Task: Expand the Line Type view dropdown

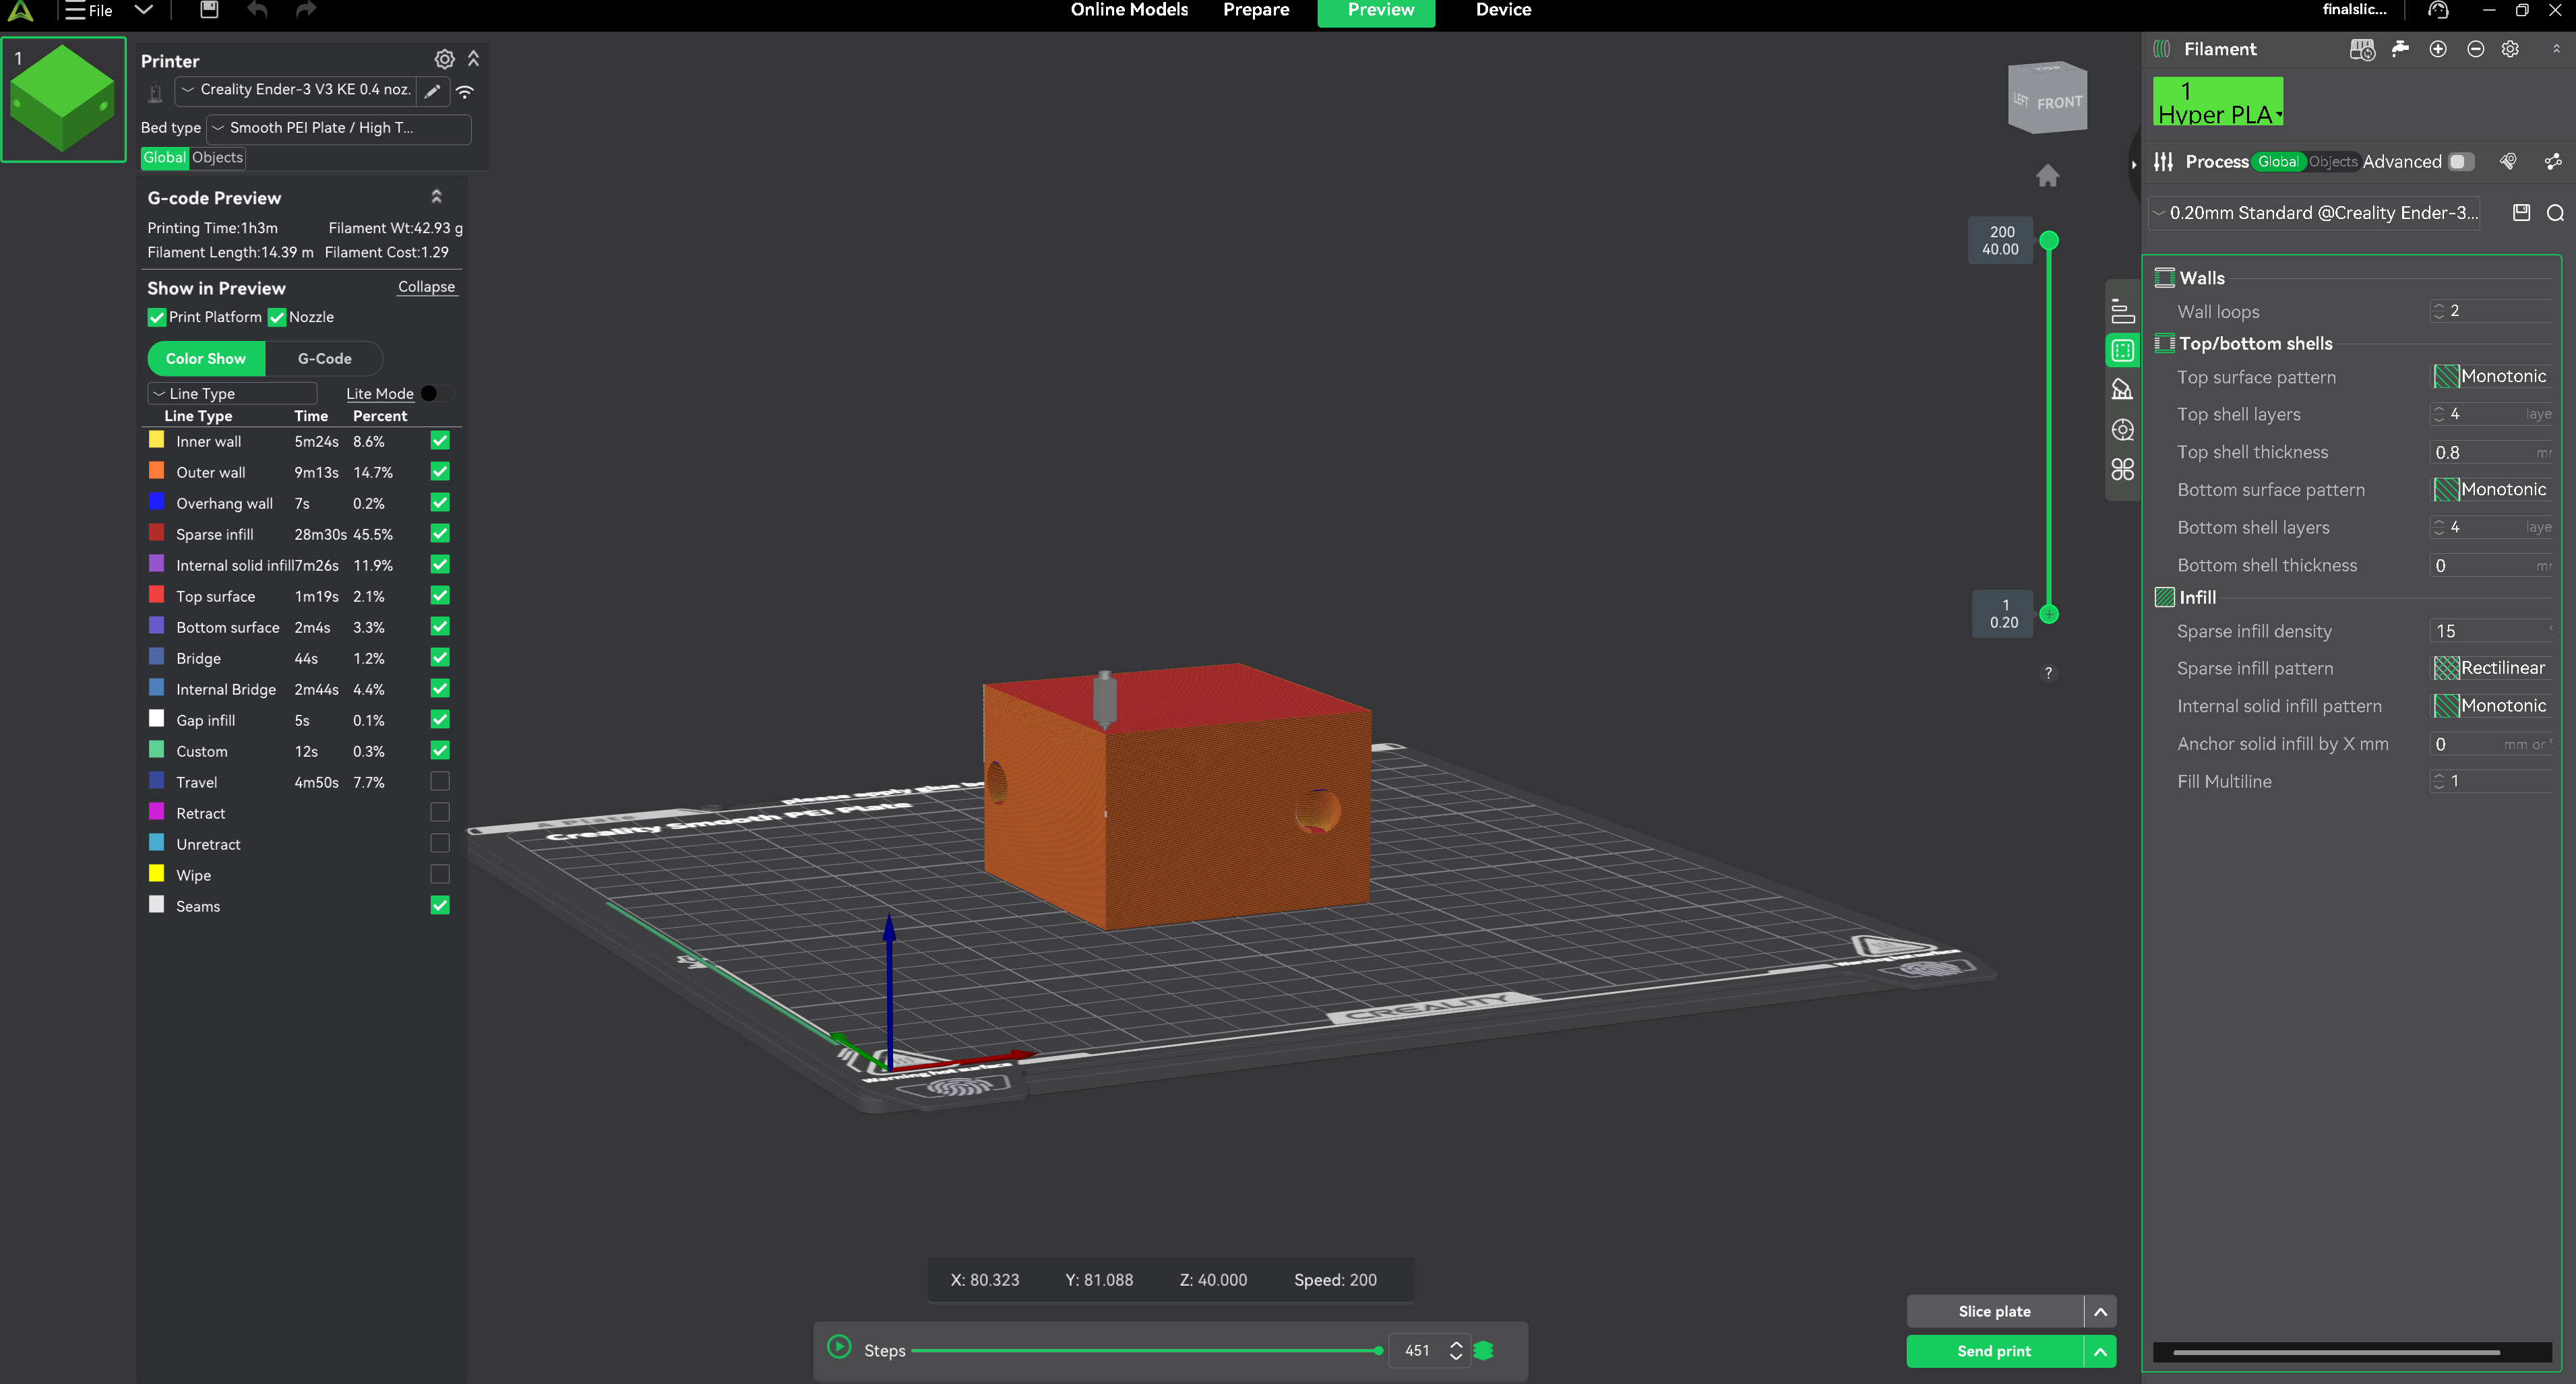Action: click(232, 393)
